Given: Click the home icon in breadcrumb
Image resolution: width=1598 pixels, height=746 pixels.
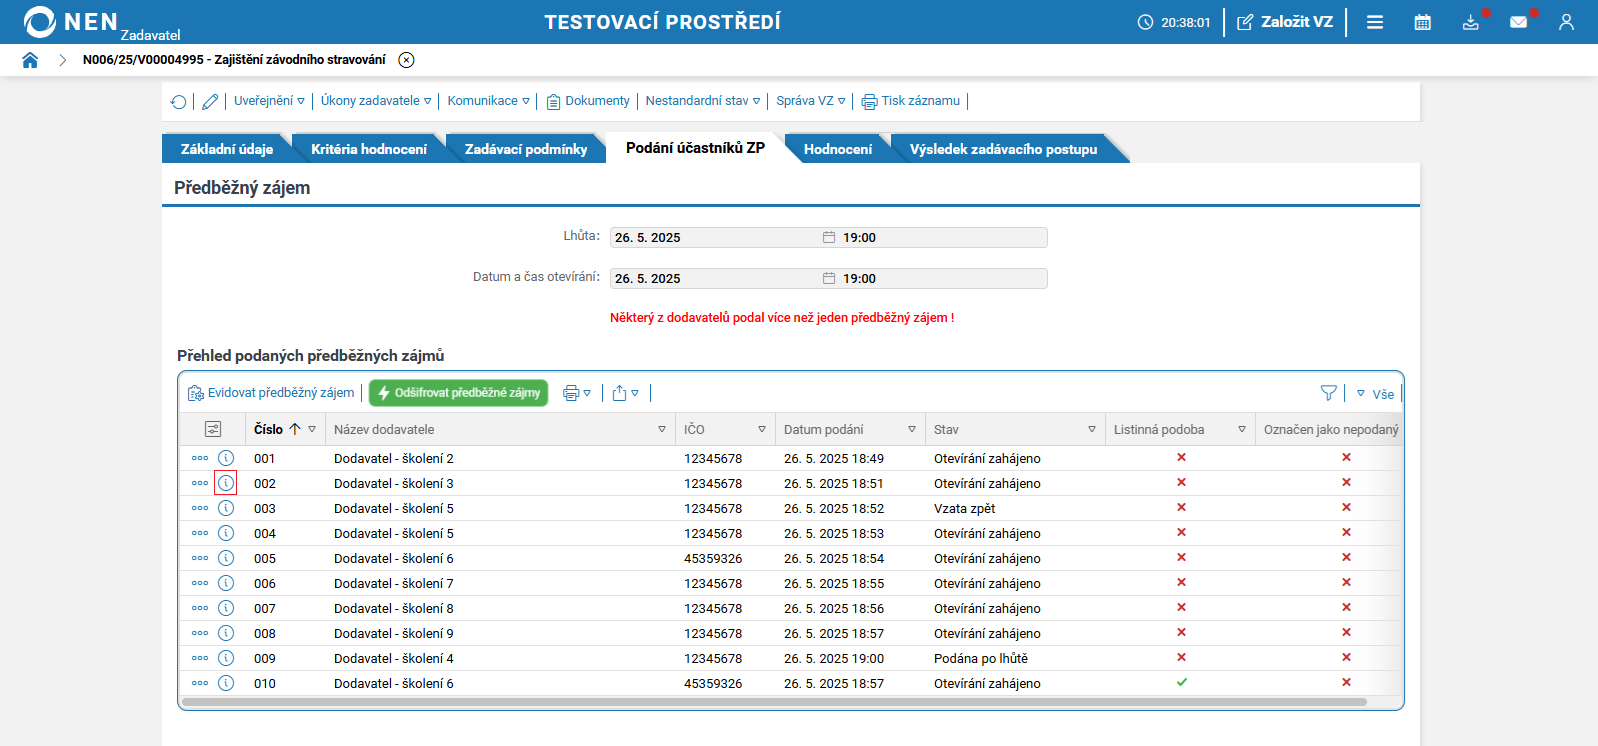Looking at the screenshot, I should pyautogui.click(x=30, y=60).
